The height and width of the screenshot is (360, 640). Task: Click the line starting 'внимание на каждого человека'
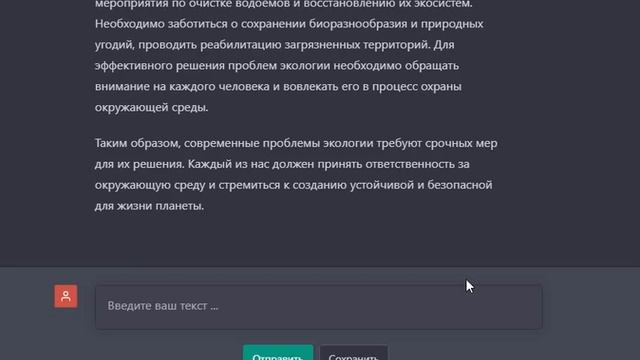pos(278,87)
